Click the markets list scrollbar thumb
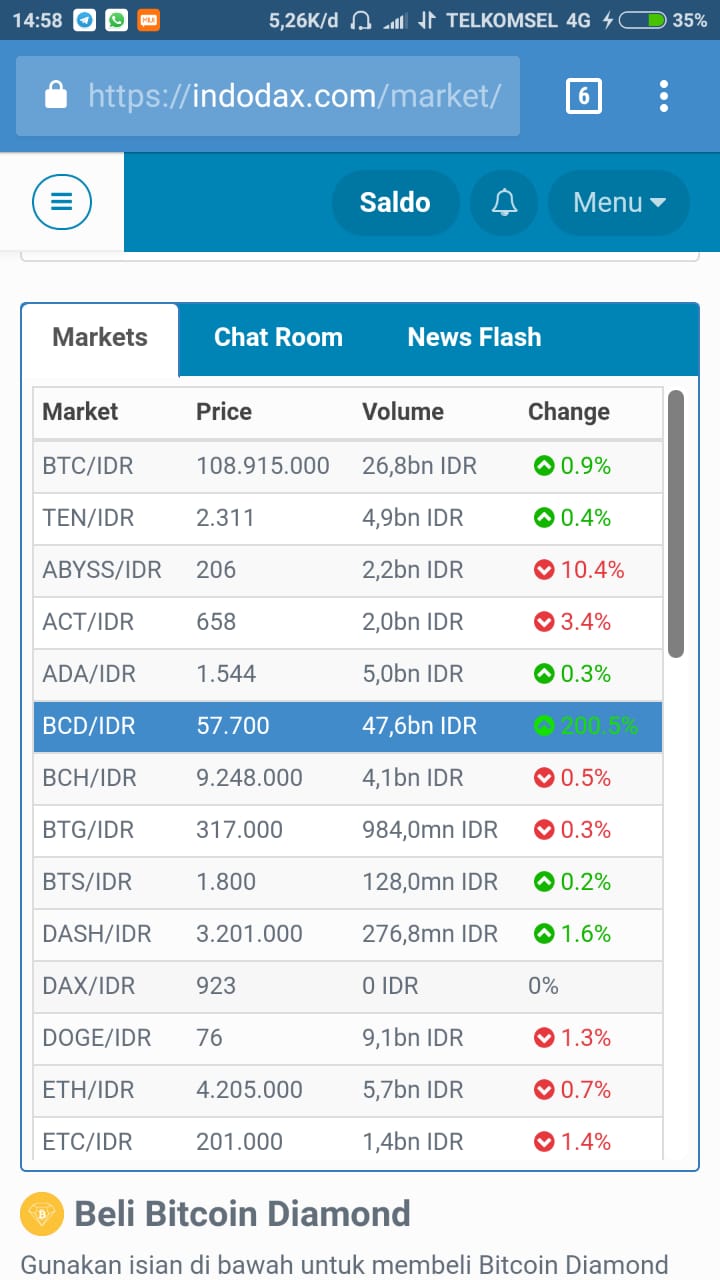This screenshot has height=1280, width=720. 676,523
